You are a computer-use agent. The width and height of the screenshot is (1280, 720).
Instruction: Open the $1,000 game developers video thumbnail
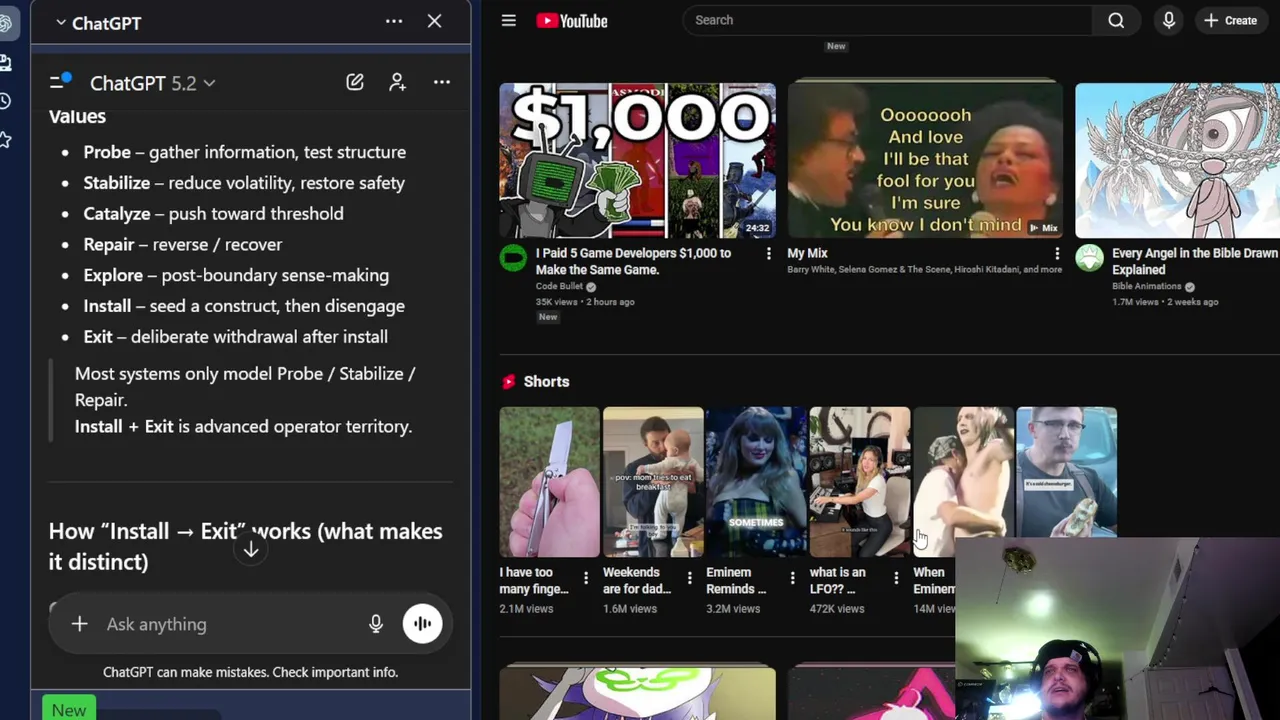tap(637, 160)
